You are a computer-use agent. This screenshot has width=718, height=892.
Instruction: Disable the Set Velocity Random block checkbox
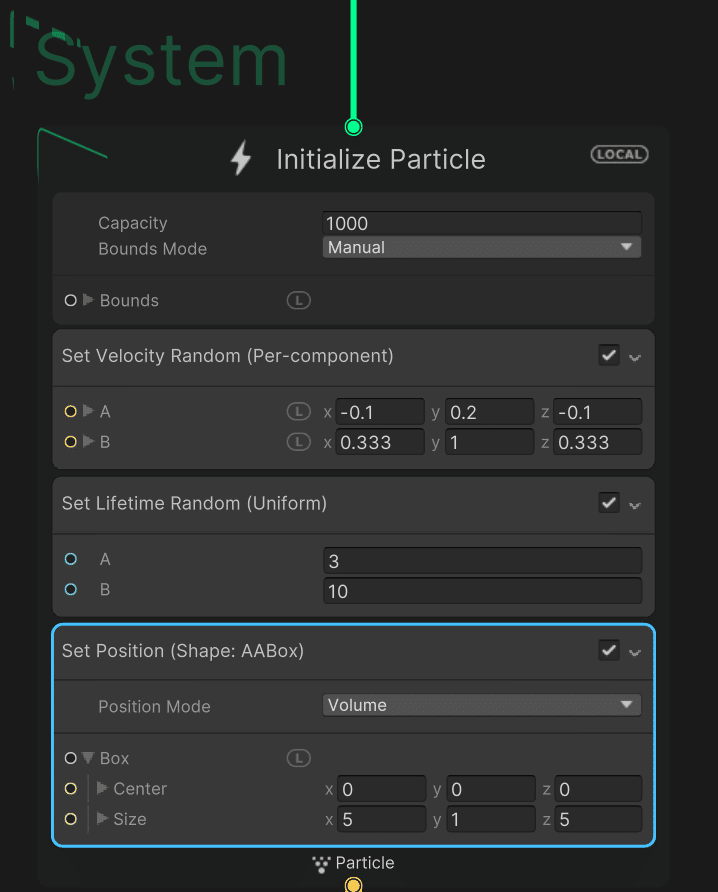[608, 355]
